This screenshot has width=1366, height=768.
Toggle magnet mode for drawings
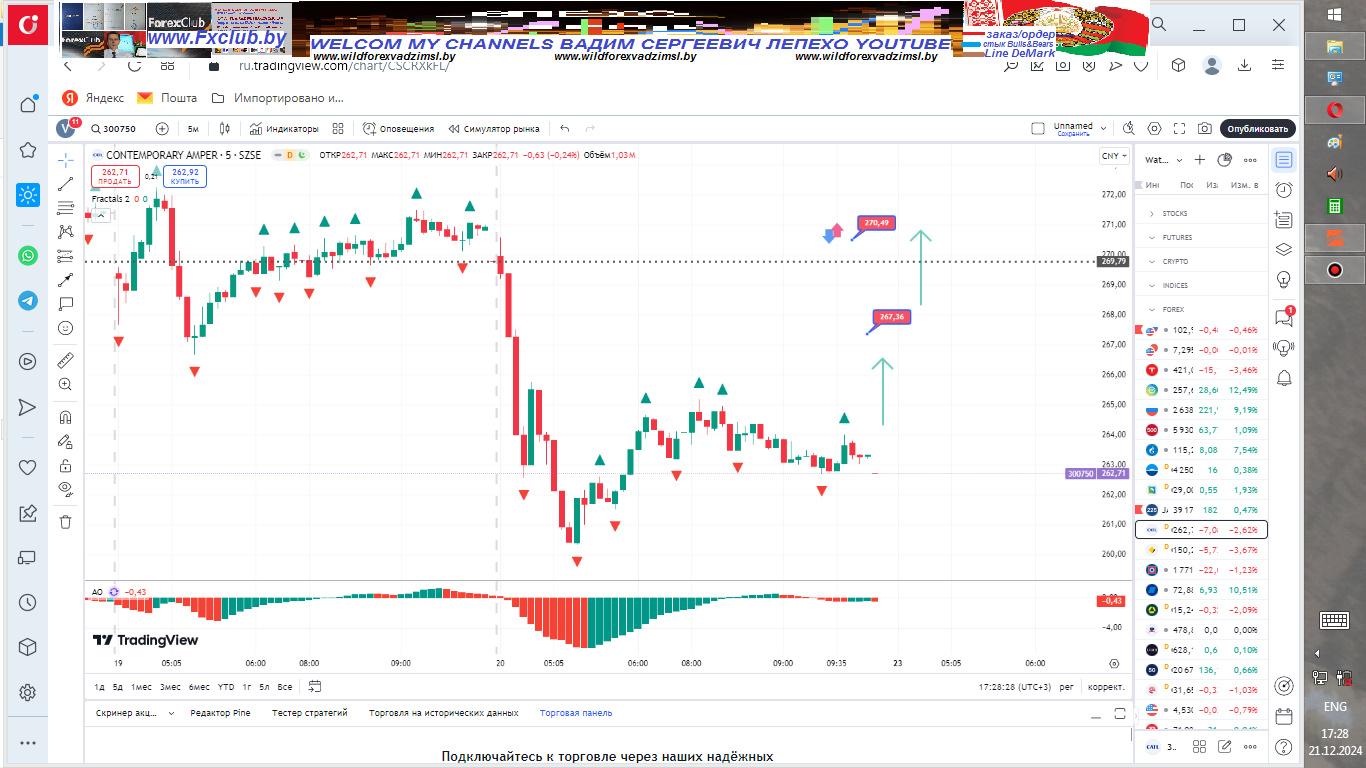pos(65,417)
